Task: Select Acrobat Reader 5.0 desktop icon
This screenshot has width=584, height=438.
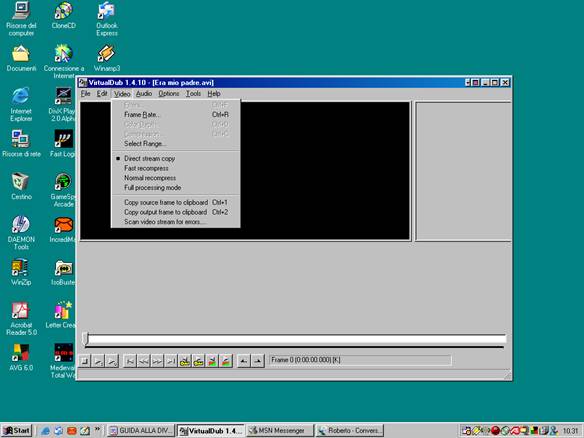Action: coord(21,318)
